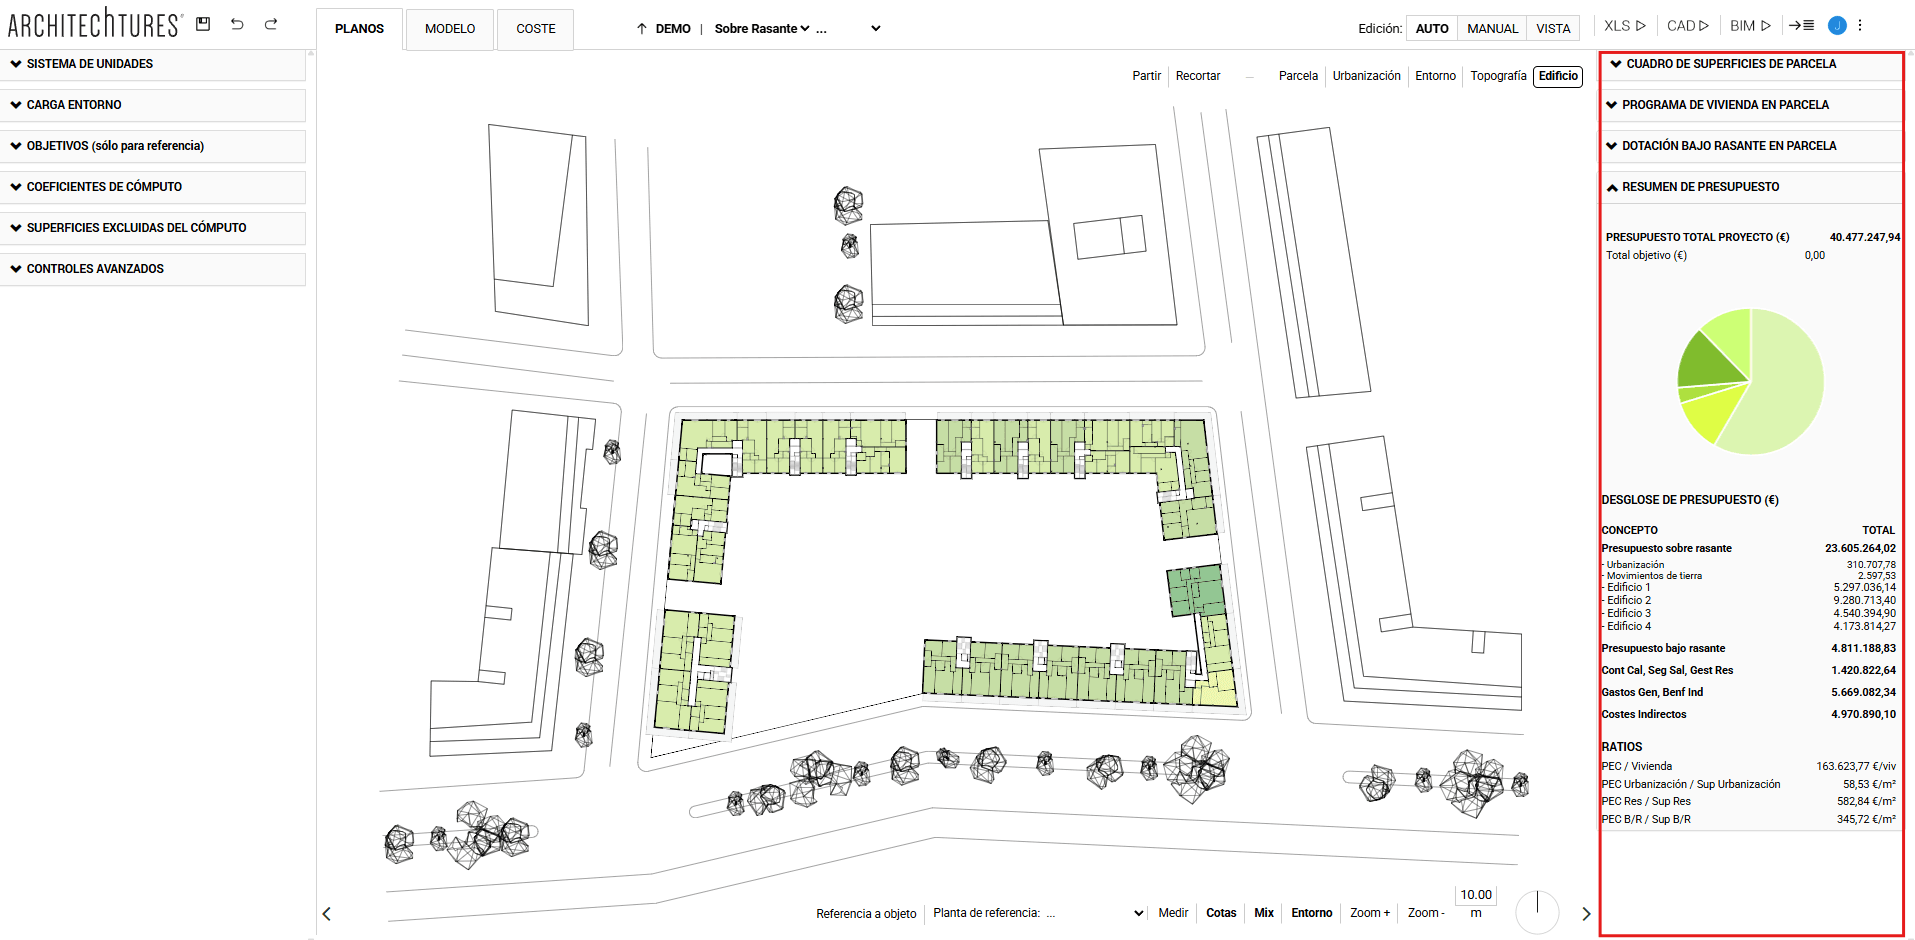Set edición mode to MANUAL
Image resolution: width=1915 pixels, height=940 pixels.
coord(1491,28)
